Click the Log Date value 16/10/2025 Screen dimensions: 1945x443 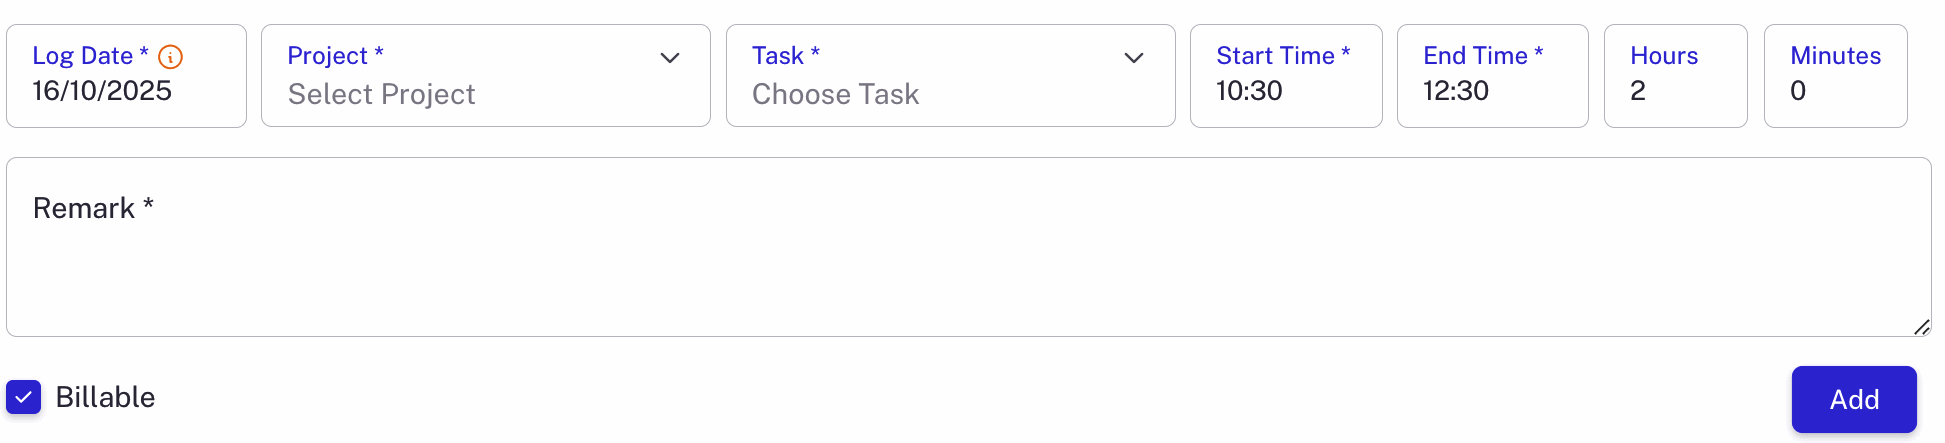pos(102,91)
